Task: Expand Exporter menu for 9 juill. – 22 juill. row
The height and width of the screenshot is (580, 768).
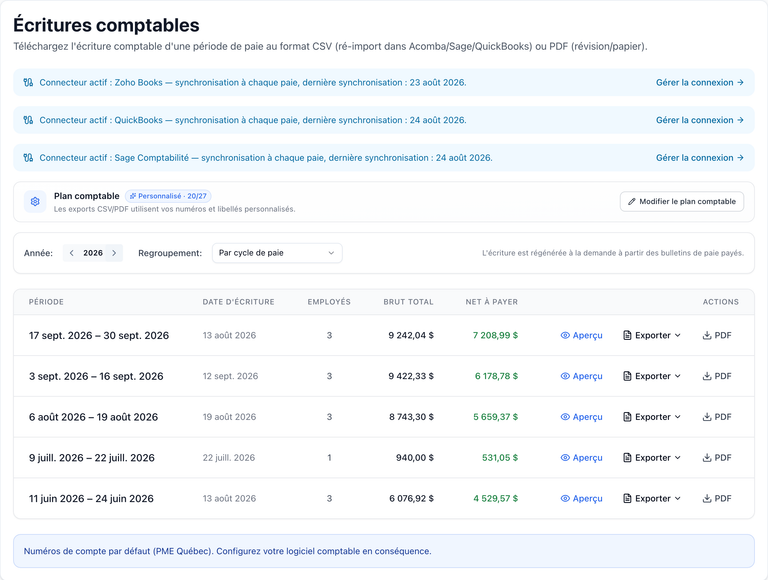Action: (x=652, y=458)
